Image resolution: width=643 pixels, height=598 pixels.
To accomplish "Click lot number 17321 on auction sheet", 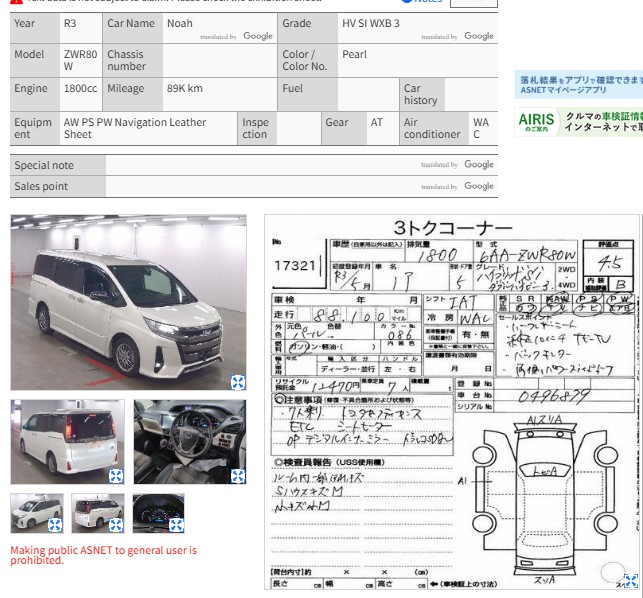I will click(294, 266).
